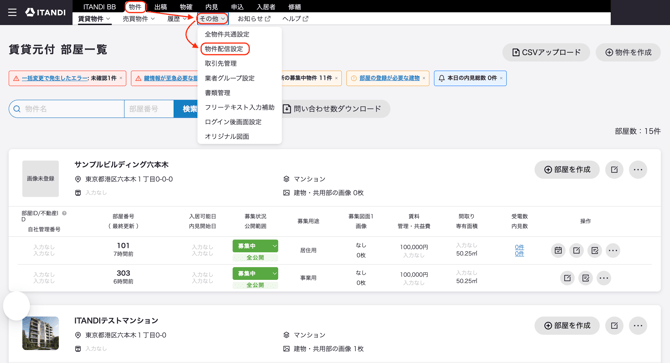
Task: Focus the 部屋番号 input field
Action: click(x=149, y=109)
